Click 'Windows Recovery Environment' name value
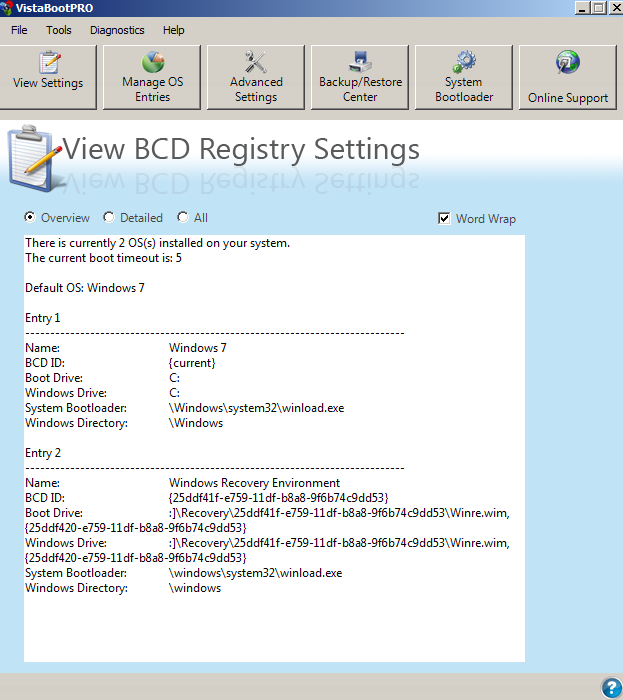The height and width of the screenshot is (700, 623). click(254, 483)
